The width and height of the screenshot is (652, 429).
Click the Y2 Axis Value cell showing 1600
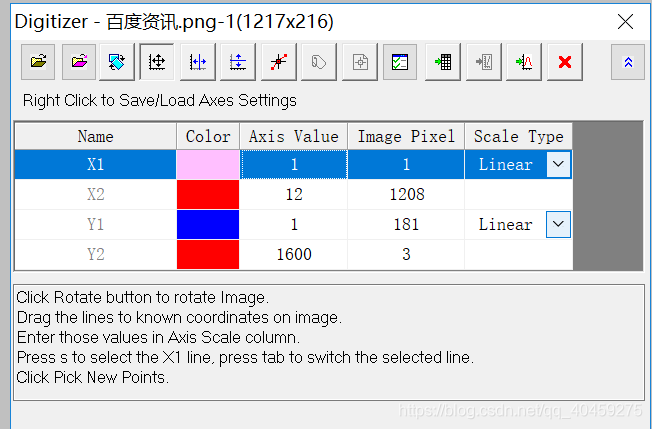294,254
